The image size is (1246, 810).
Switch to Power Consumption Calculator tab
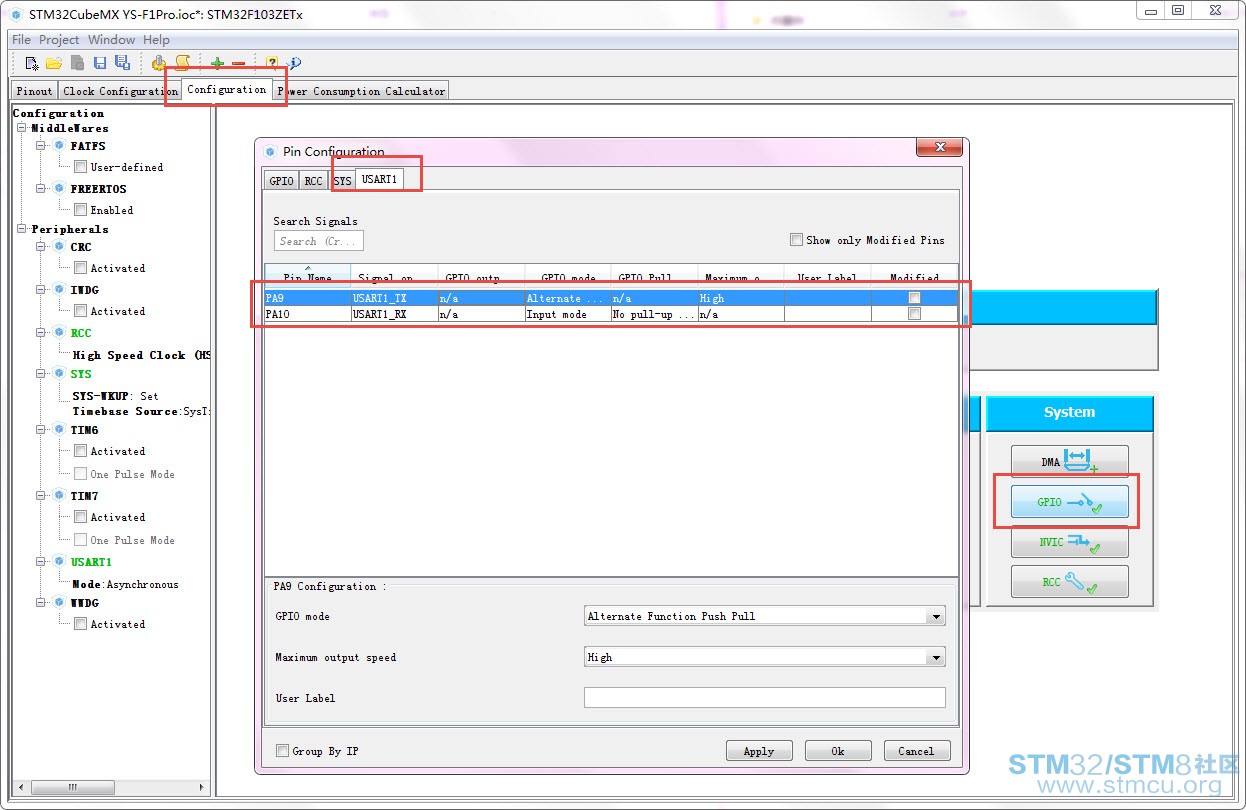click(x=361, y=91)
